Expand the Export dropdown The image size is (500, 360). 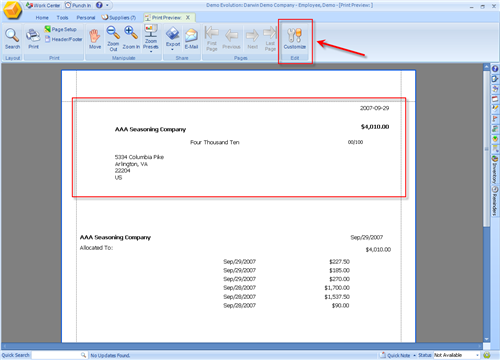tap(173, 39)
